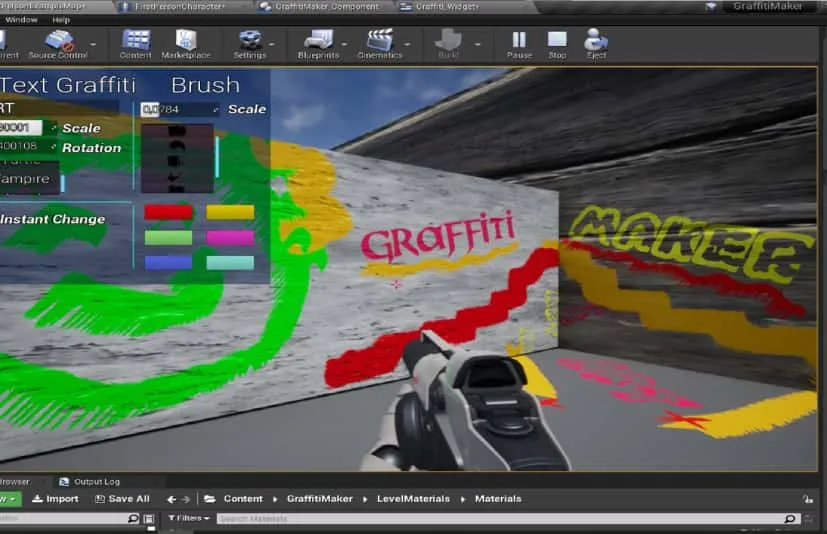
Task: Open the Settings toolbar icon
Action: (250, 43)
